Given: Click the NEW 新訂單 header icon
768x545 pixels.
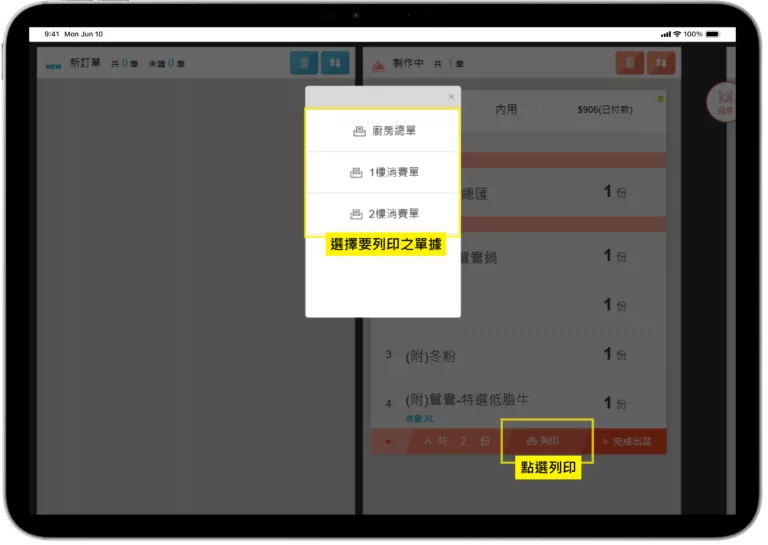Looking at the screenshot, I should point(54,64).
